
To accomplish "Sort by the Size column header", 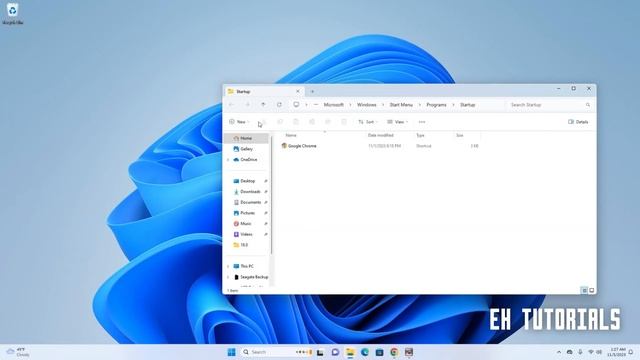I will [460, 135].
